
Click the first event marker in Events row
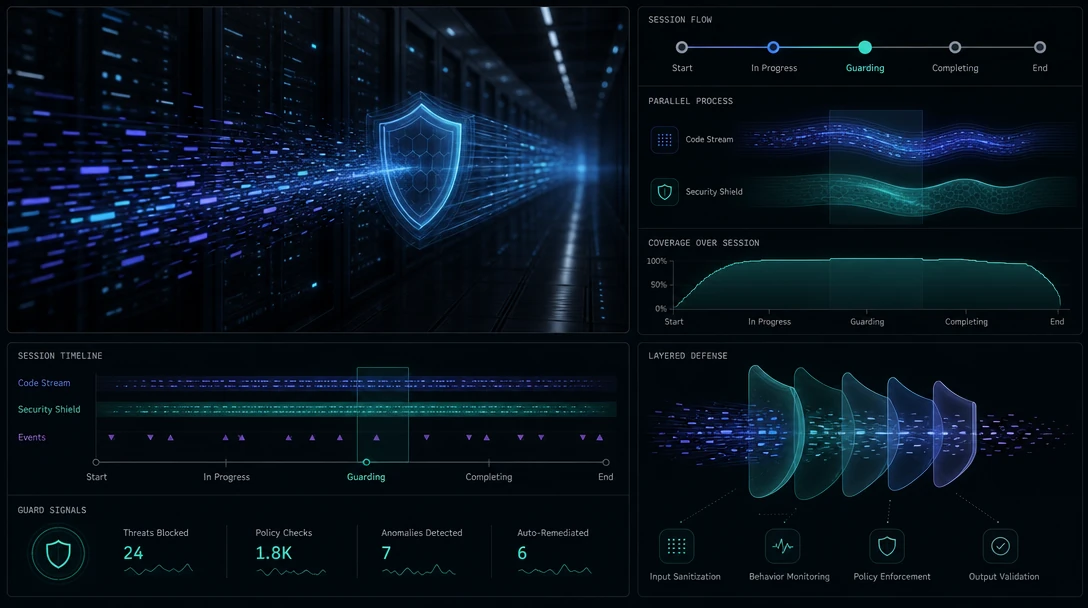[111, 437]
